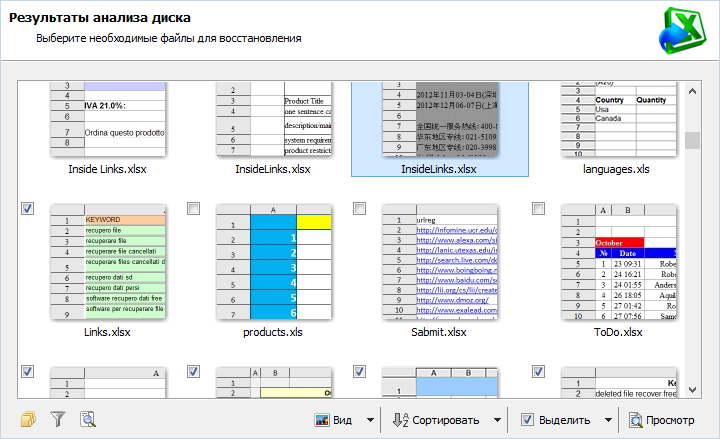Click the scrollbar down arrow

coord(692,390)
